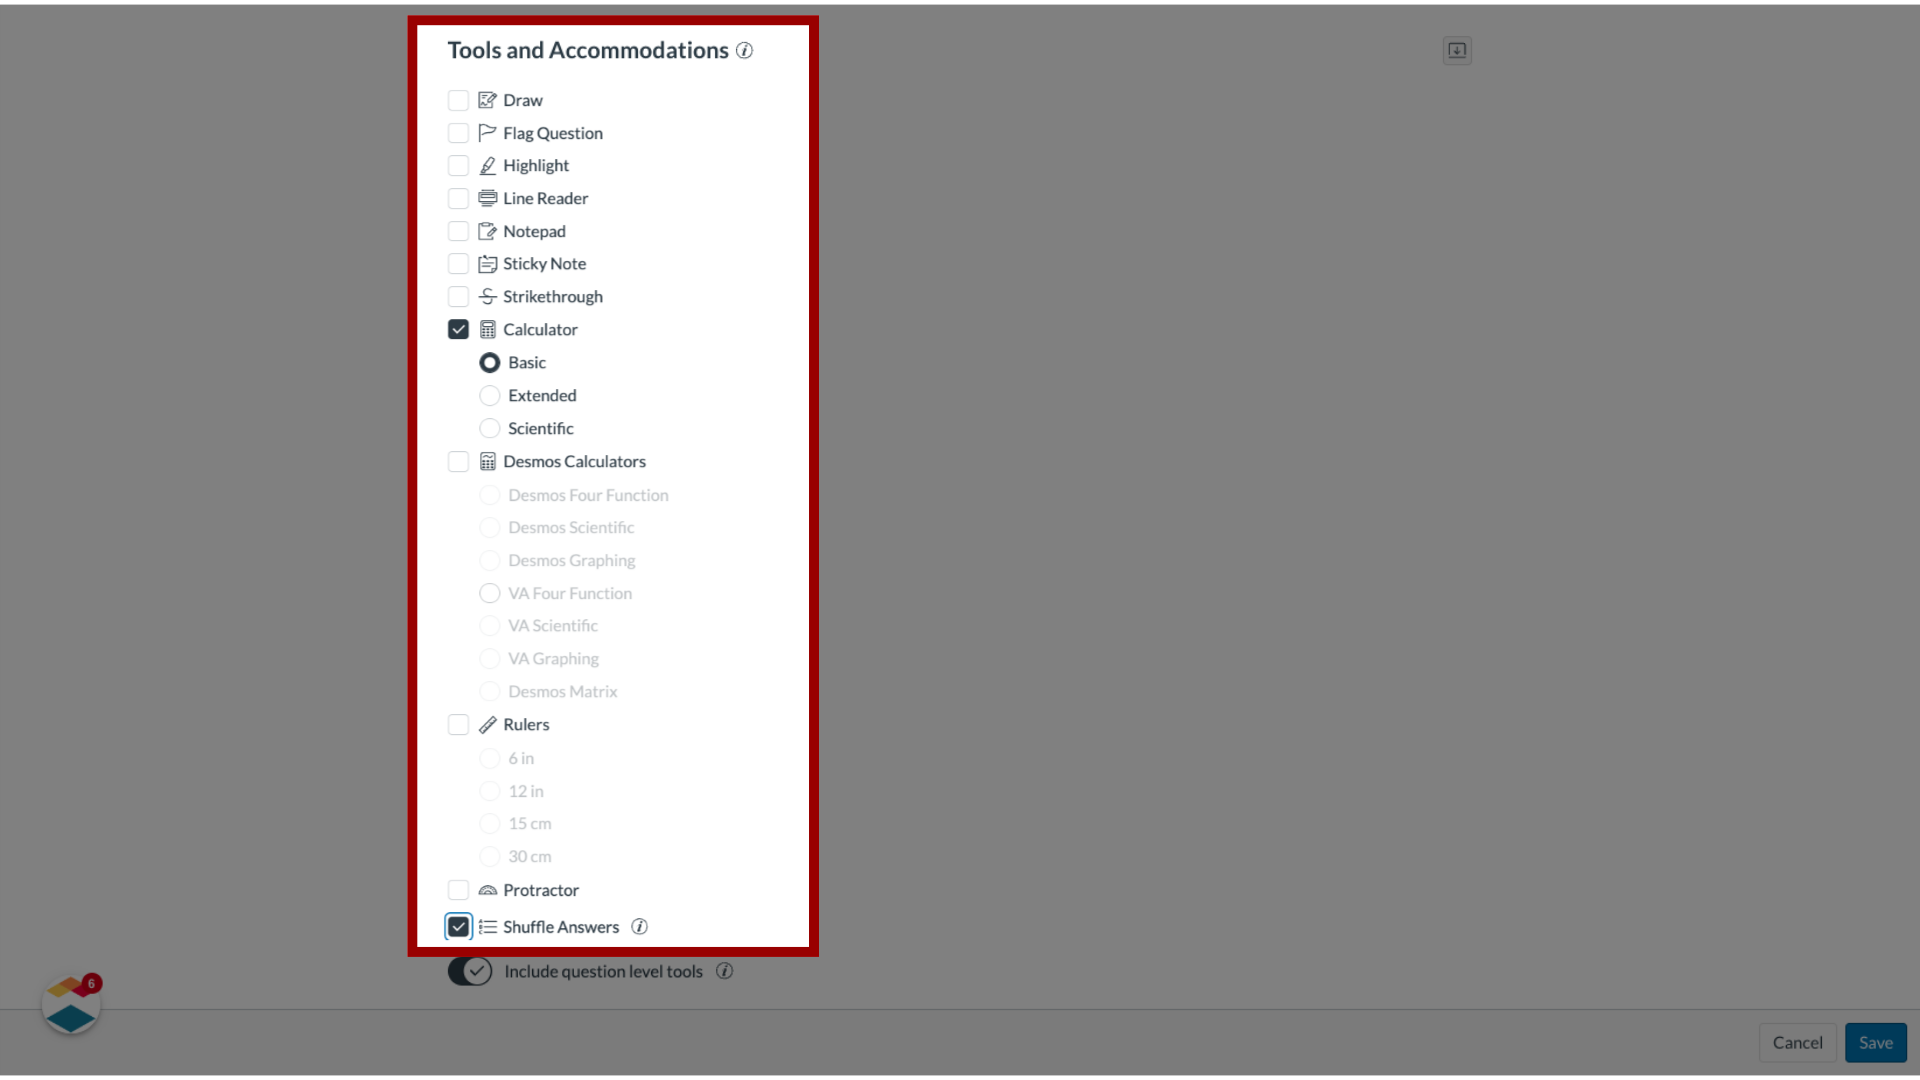Disable the Calculator checkbox
The height and width of the screenshot is (1080, 1920).
click(459, 330)
